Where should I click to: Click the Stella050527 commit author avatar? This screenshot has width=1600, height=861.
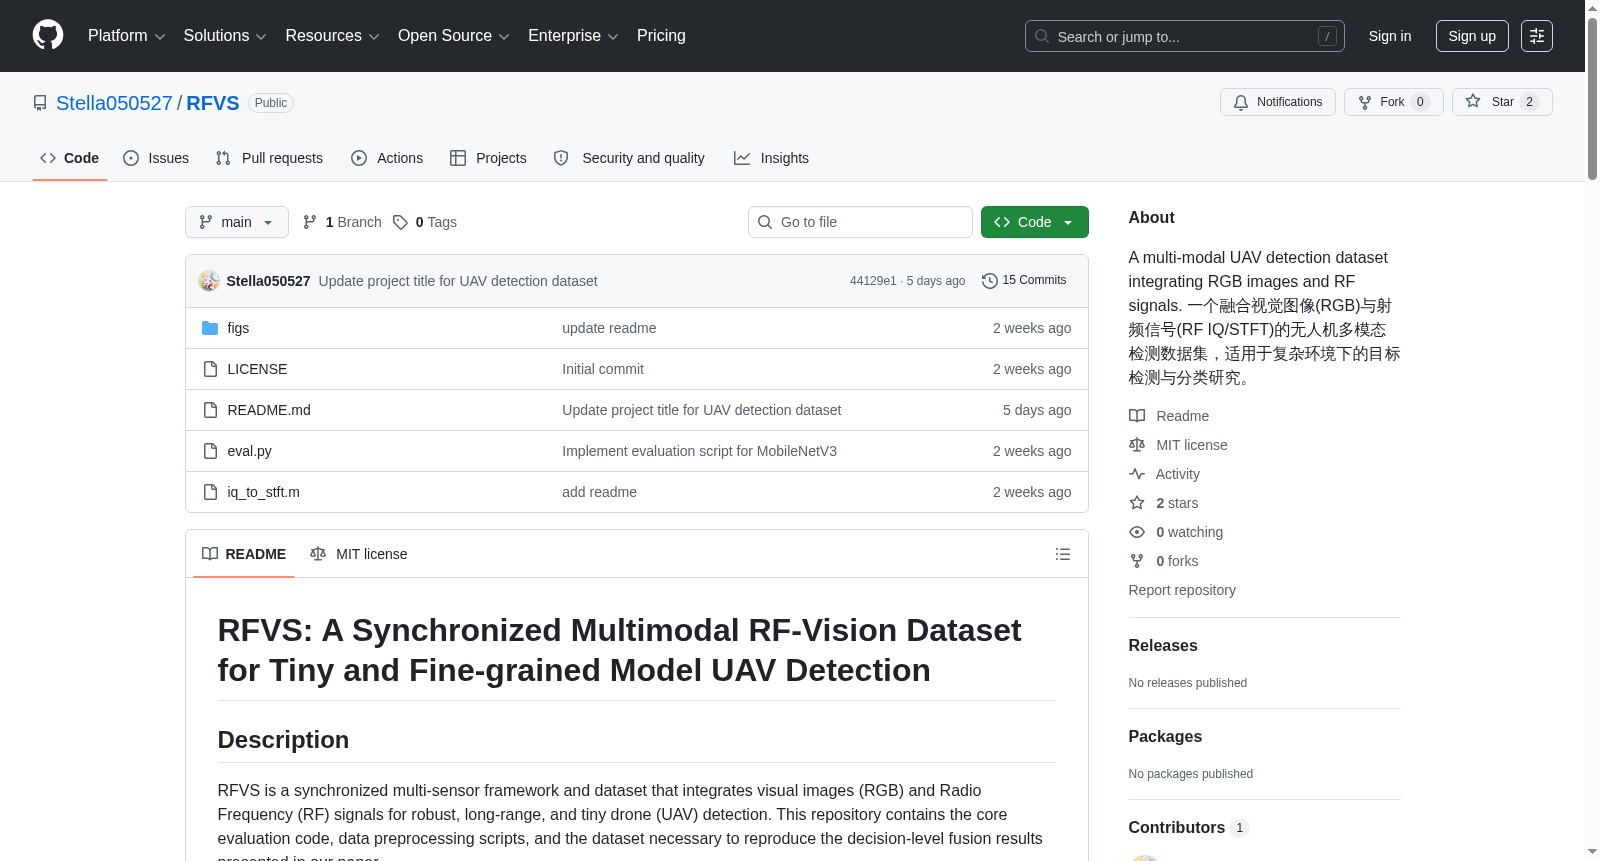(x=209, y=281)
